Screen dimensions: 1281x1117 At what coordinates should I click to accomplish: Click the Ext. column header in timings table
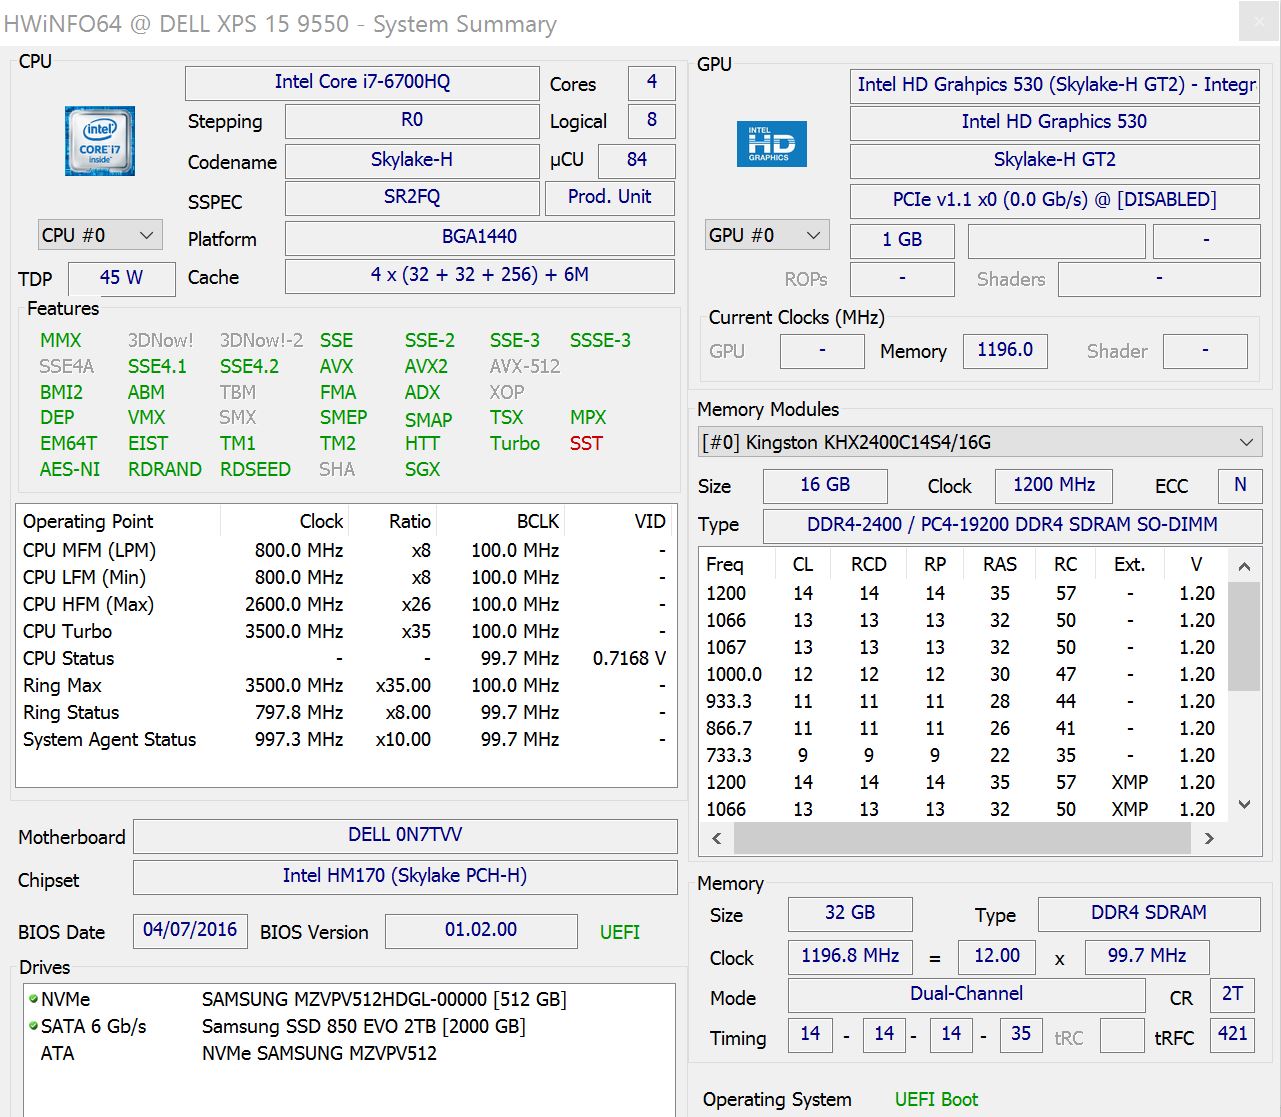click(1130, 564)
